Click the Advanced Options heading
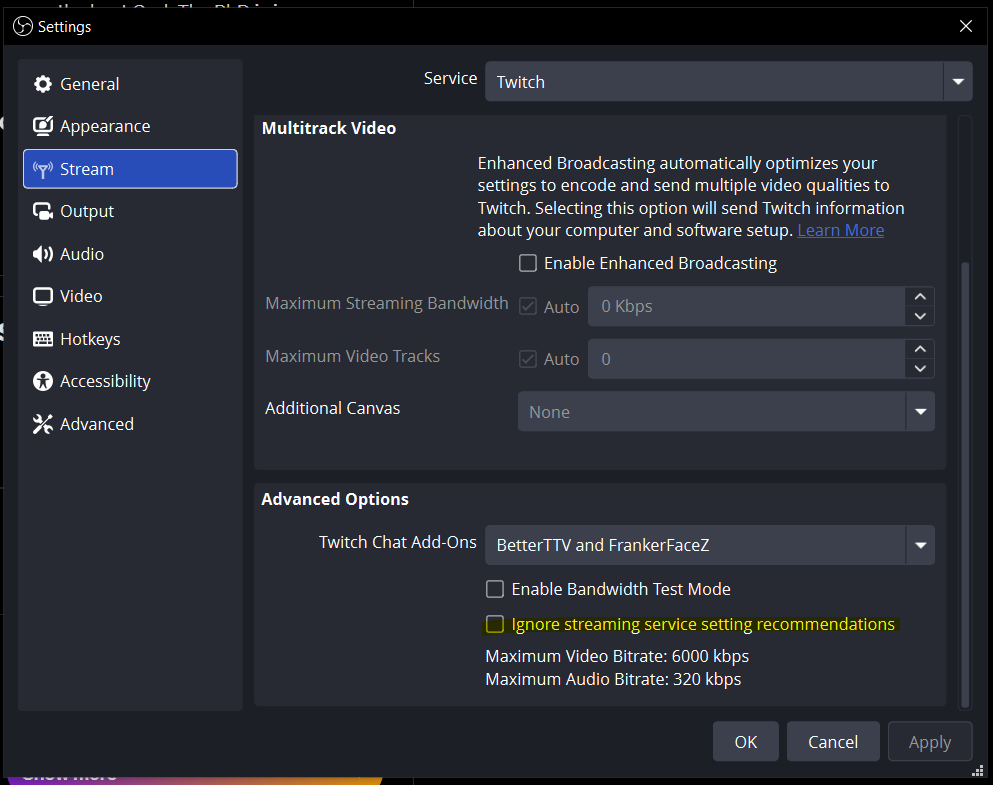This screenshot has height=785, width=993. tap(335, 499)
